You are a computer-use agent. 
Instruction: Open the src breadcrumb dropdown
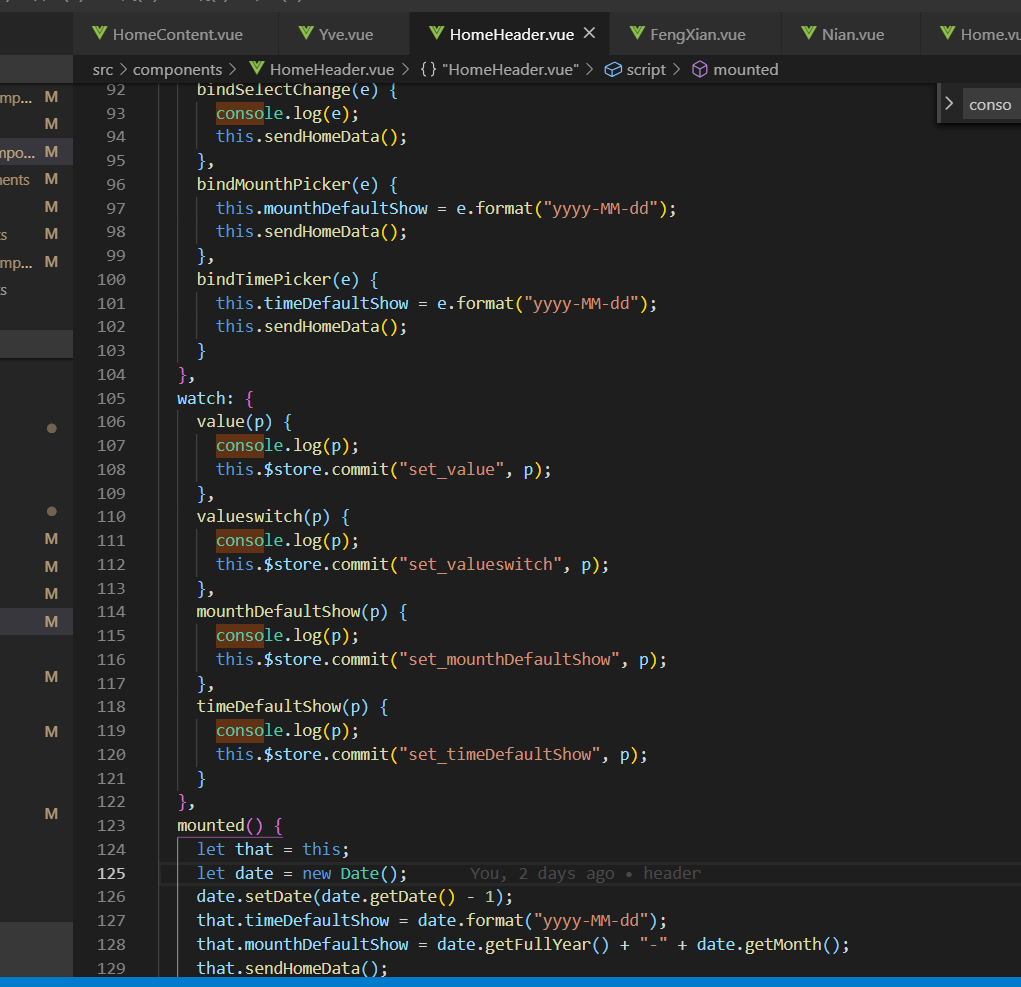103,69
